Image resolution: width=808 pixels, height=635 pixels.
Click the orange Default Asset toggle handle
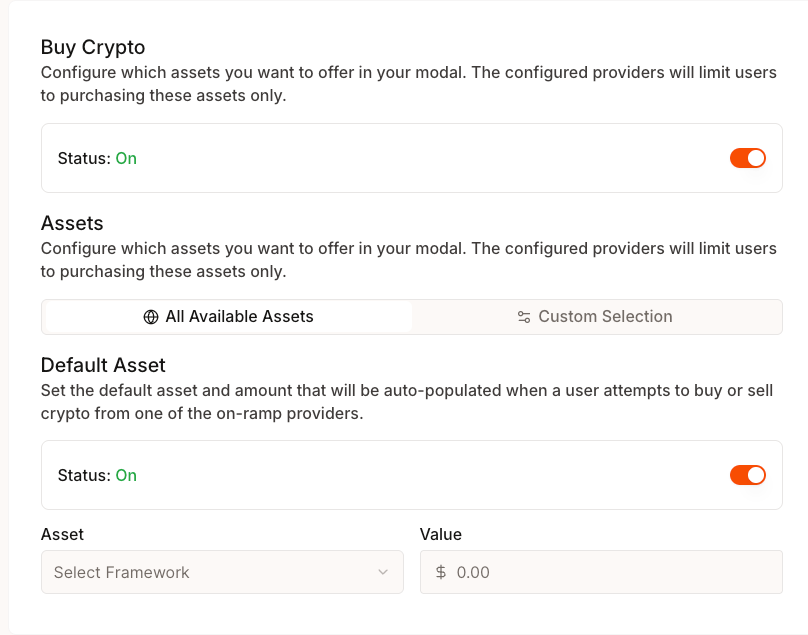click(x=755, y=475)
